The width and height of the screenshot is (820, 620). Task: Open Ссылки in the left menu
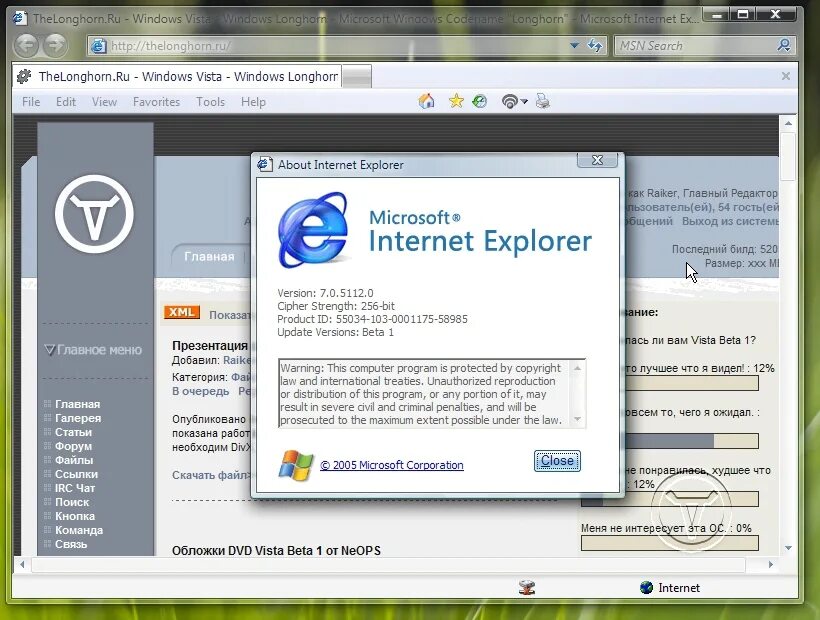coord(76,474)
